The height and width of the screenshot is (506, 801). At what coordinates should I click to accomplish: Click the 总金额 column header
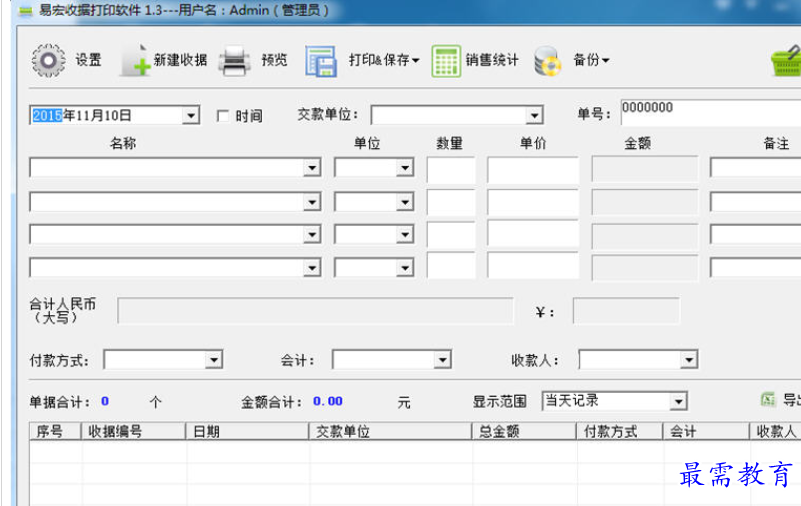524,431
